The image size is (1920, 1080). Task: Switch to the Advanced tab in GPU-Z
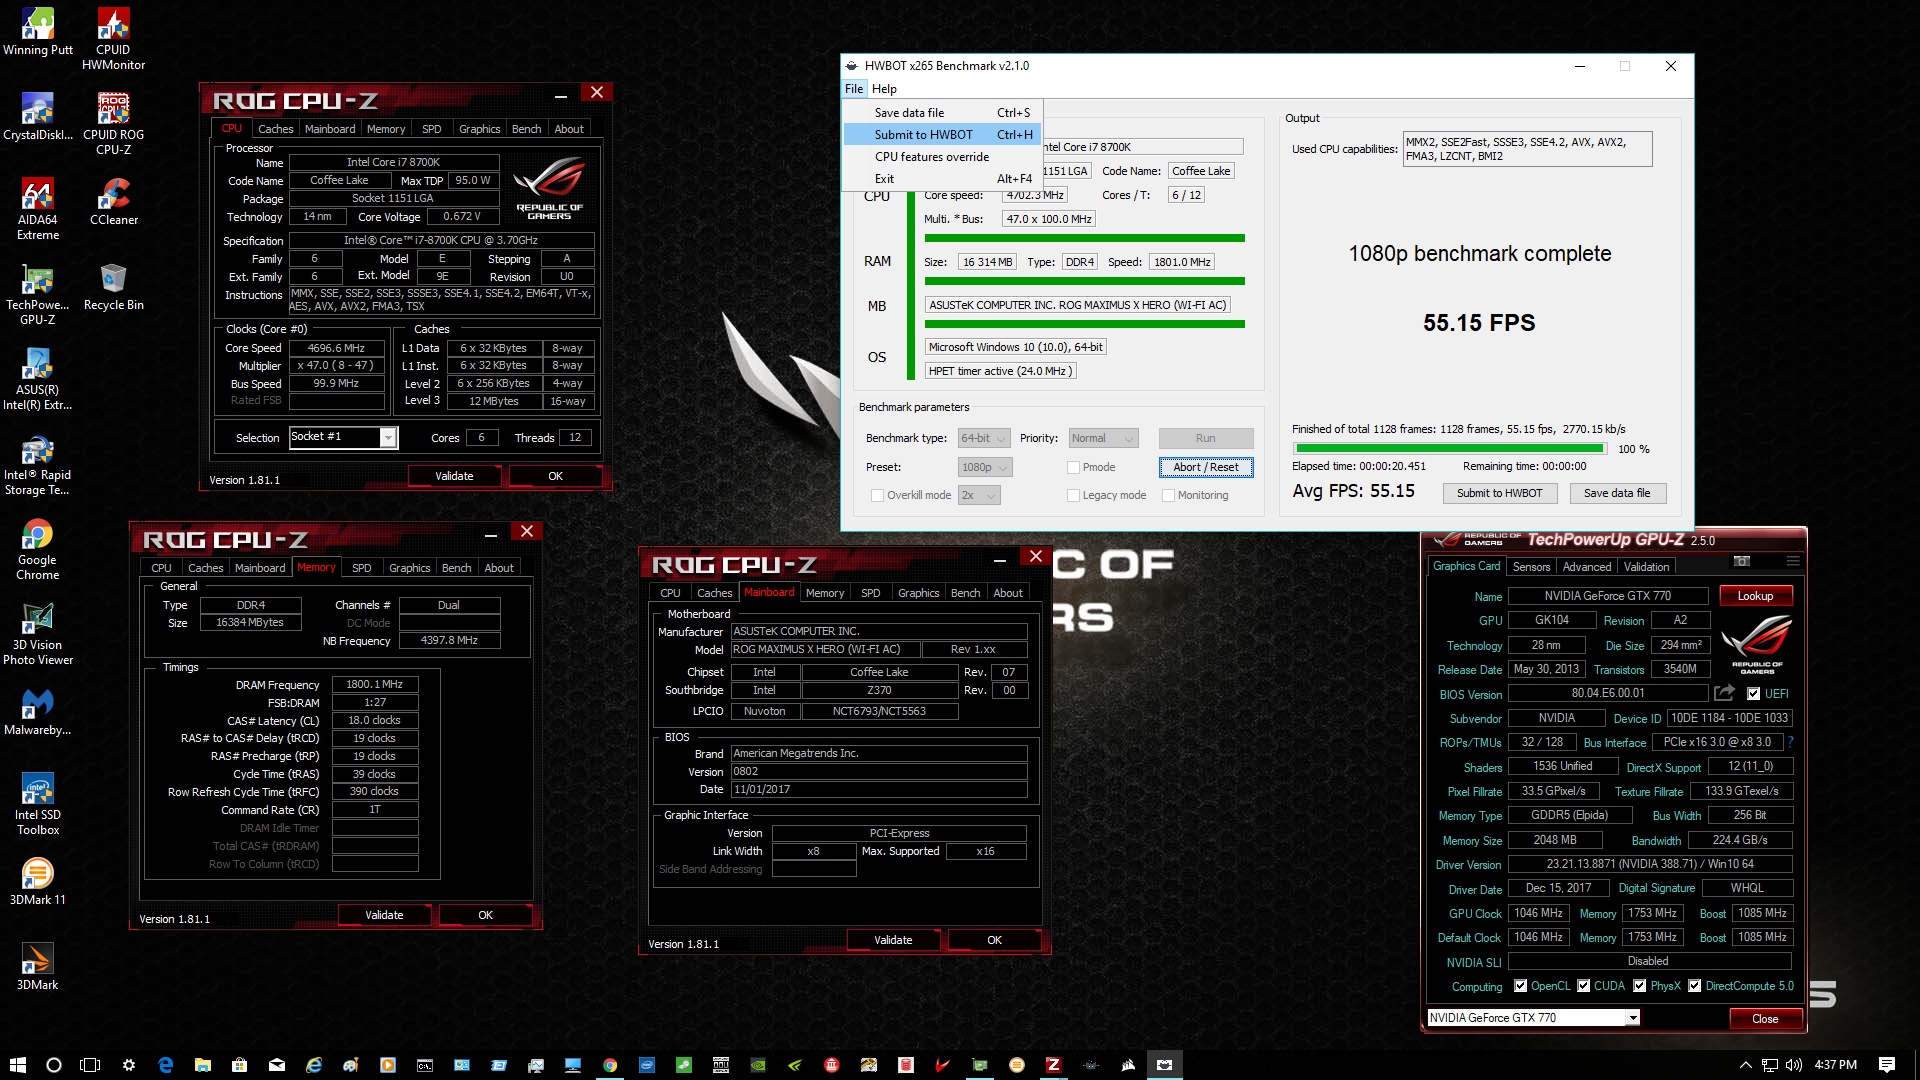coord(1587,567)
